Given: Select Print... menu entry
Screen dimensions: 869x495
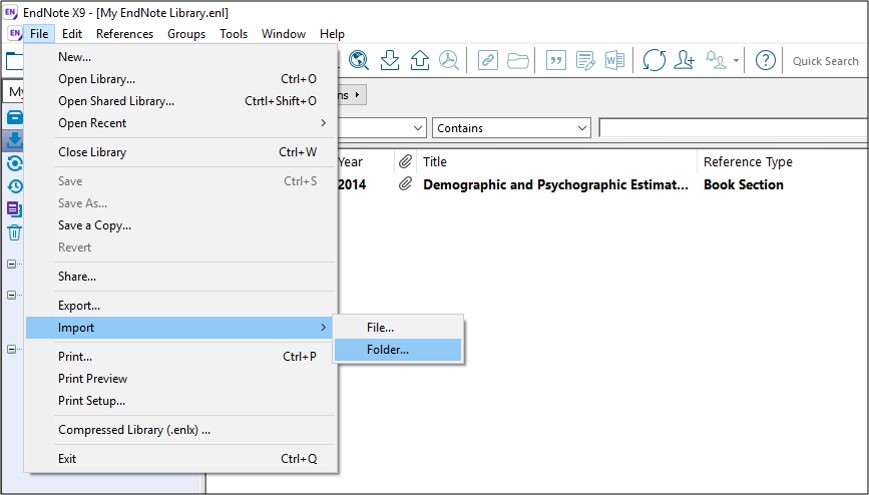Looking at the screenshot, I should tap(181, 356).
